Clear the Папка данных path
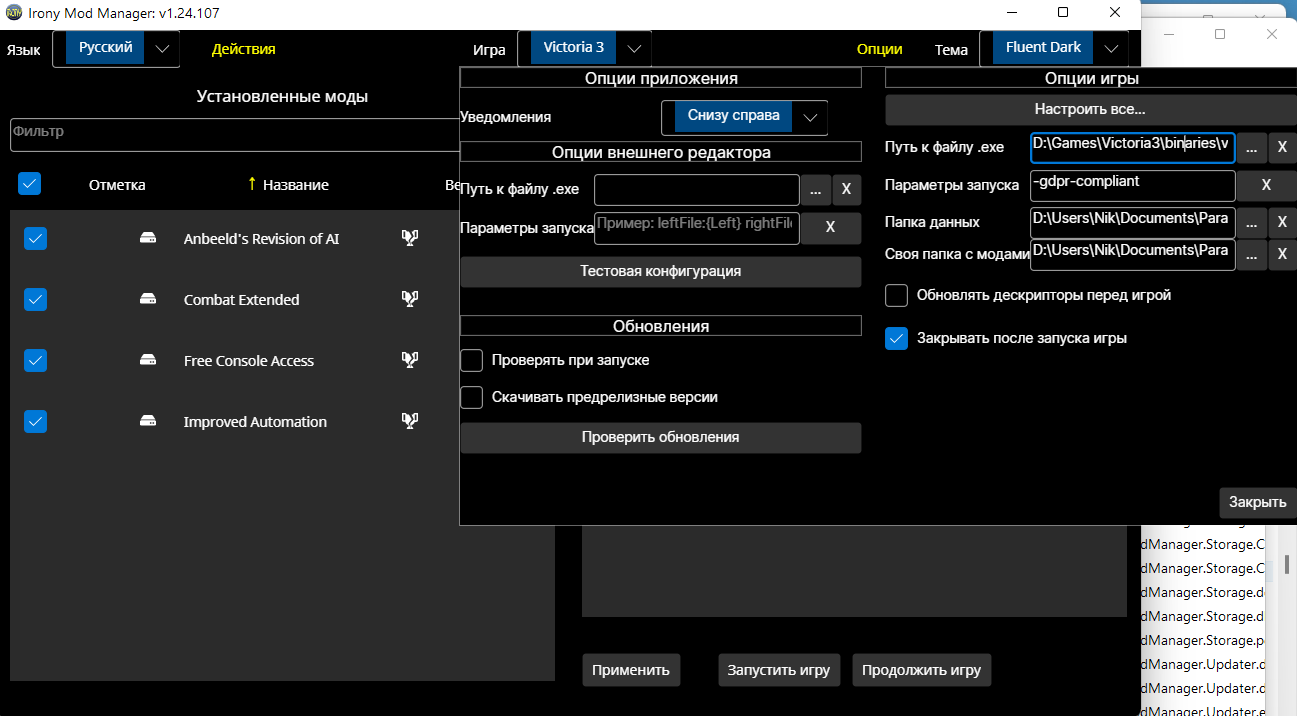Screen dimensions: 1297x716 (x=1282, y=222)
